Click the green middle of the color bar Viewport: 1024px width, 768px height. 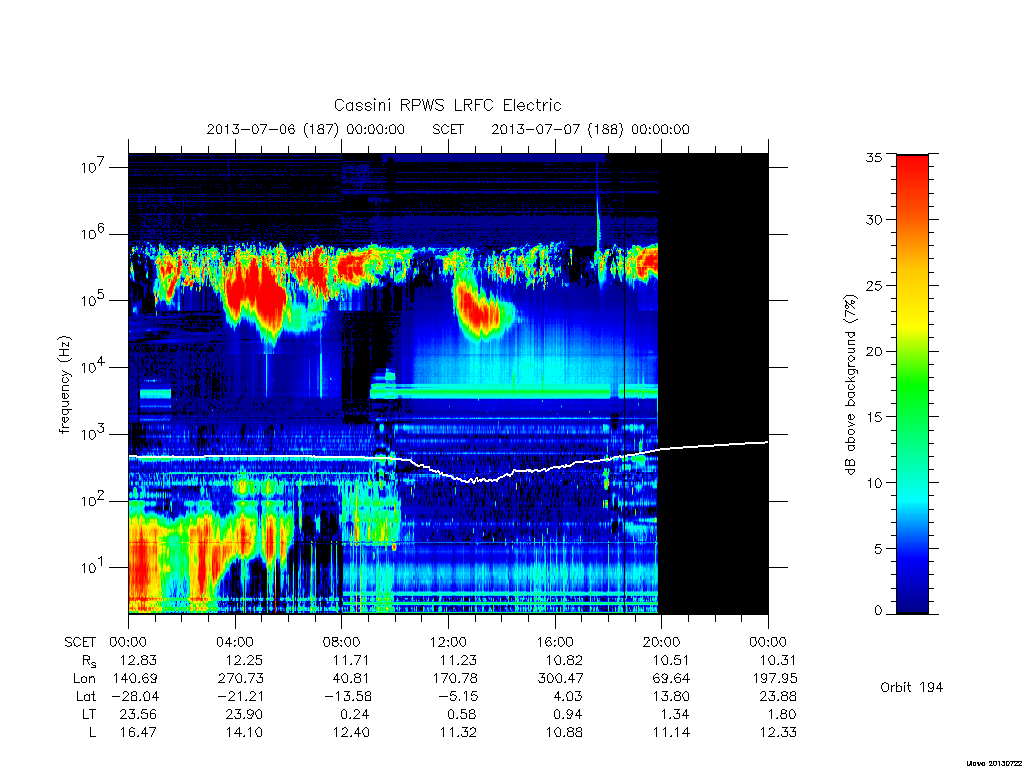click(912, 385)
